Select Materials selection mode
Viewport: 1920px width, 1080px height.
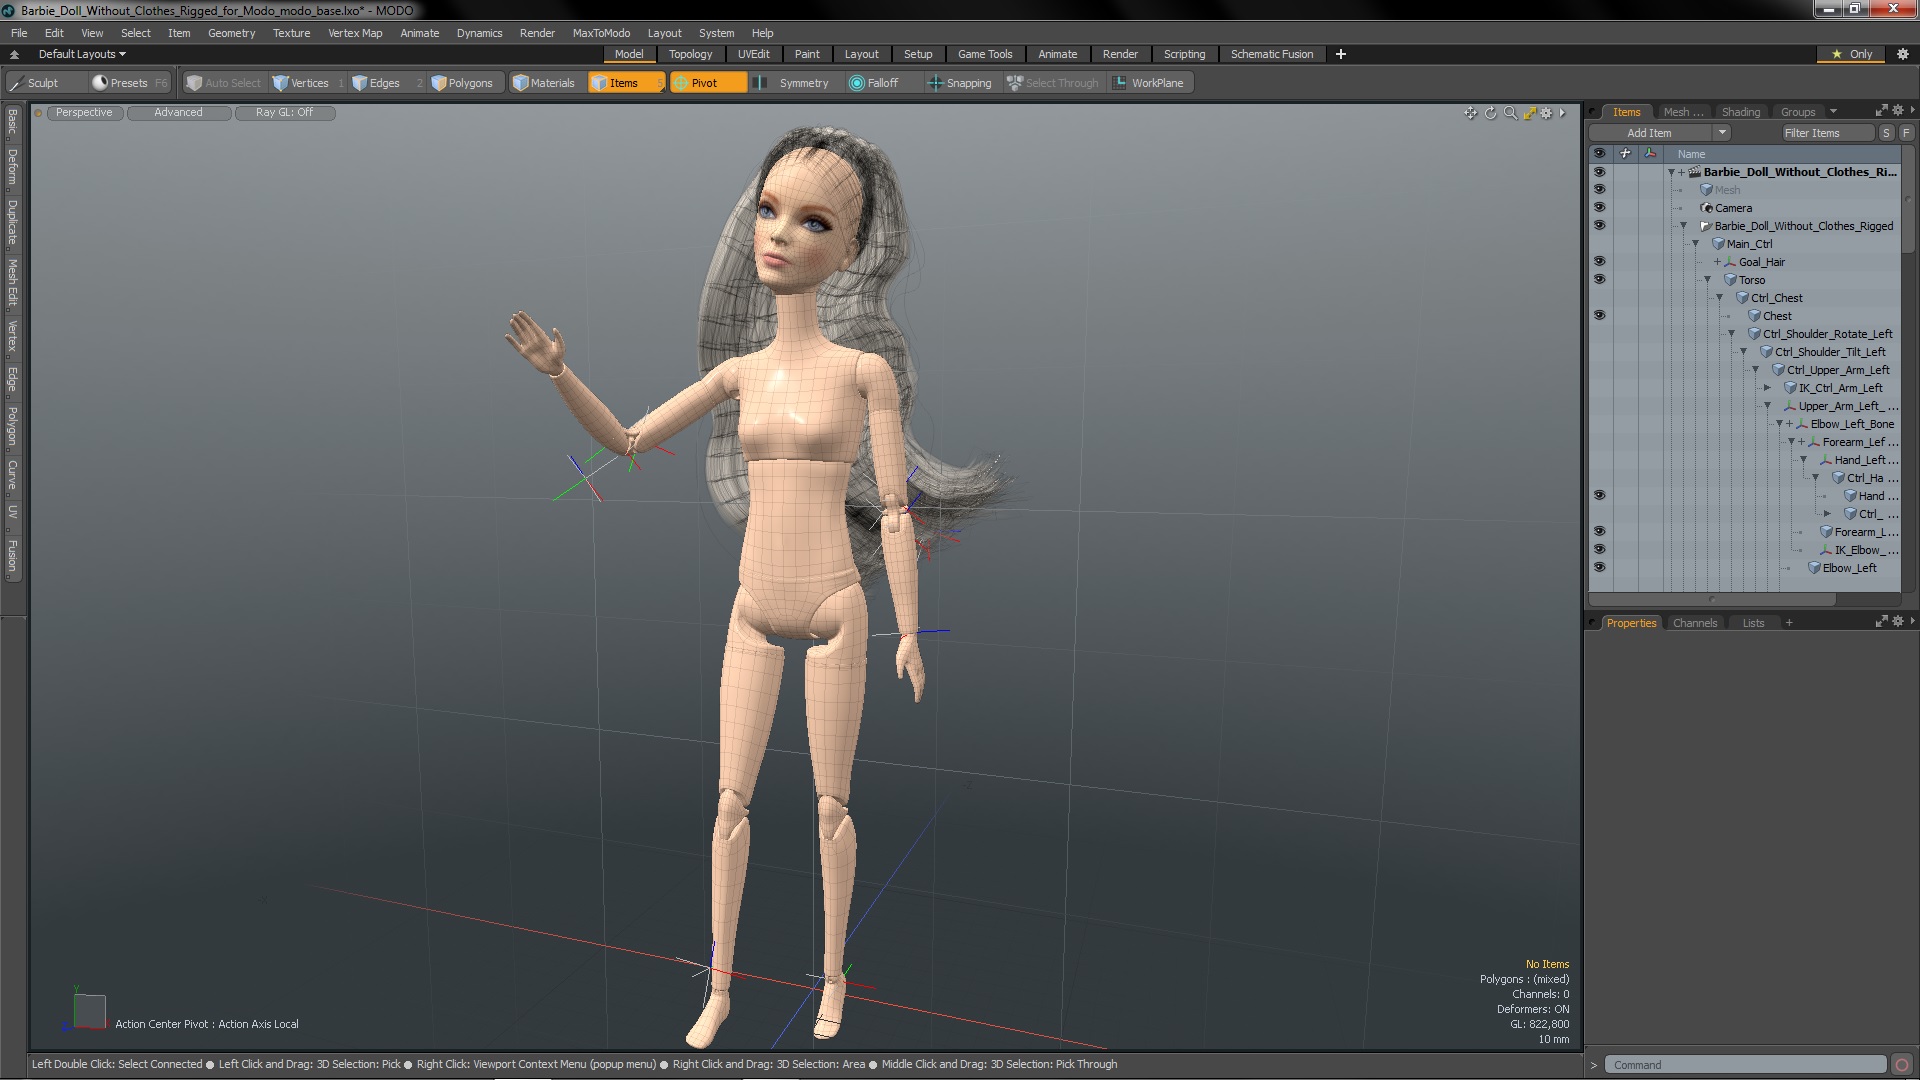click(x=543, y=83)
